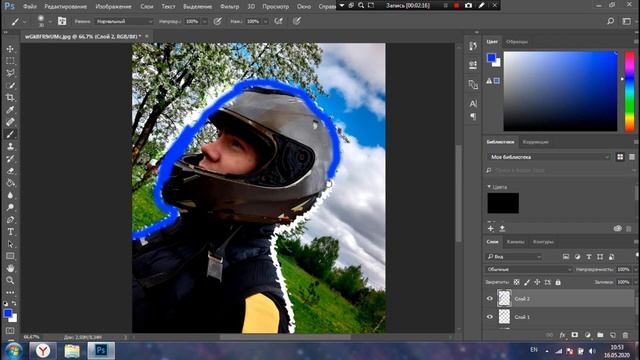
Task: Select the Eraser tool
Action: (x=10, y=171)
